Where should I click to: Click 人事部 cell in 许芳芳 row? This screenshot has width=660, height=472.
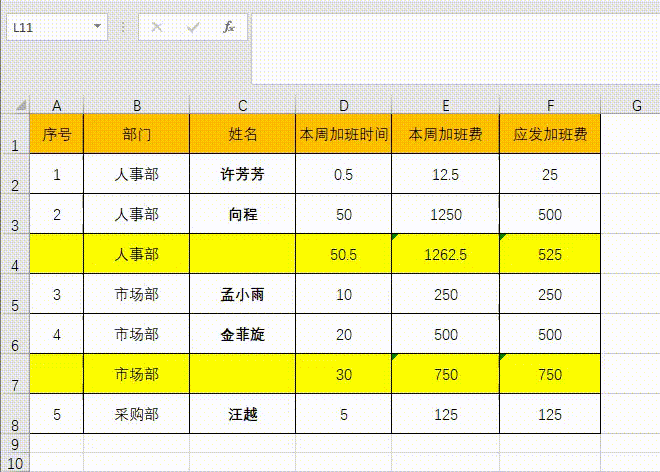tap(136, 174)
